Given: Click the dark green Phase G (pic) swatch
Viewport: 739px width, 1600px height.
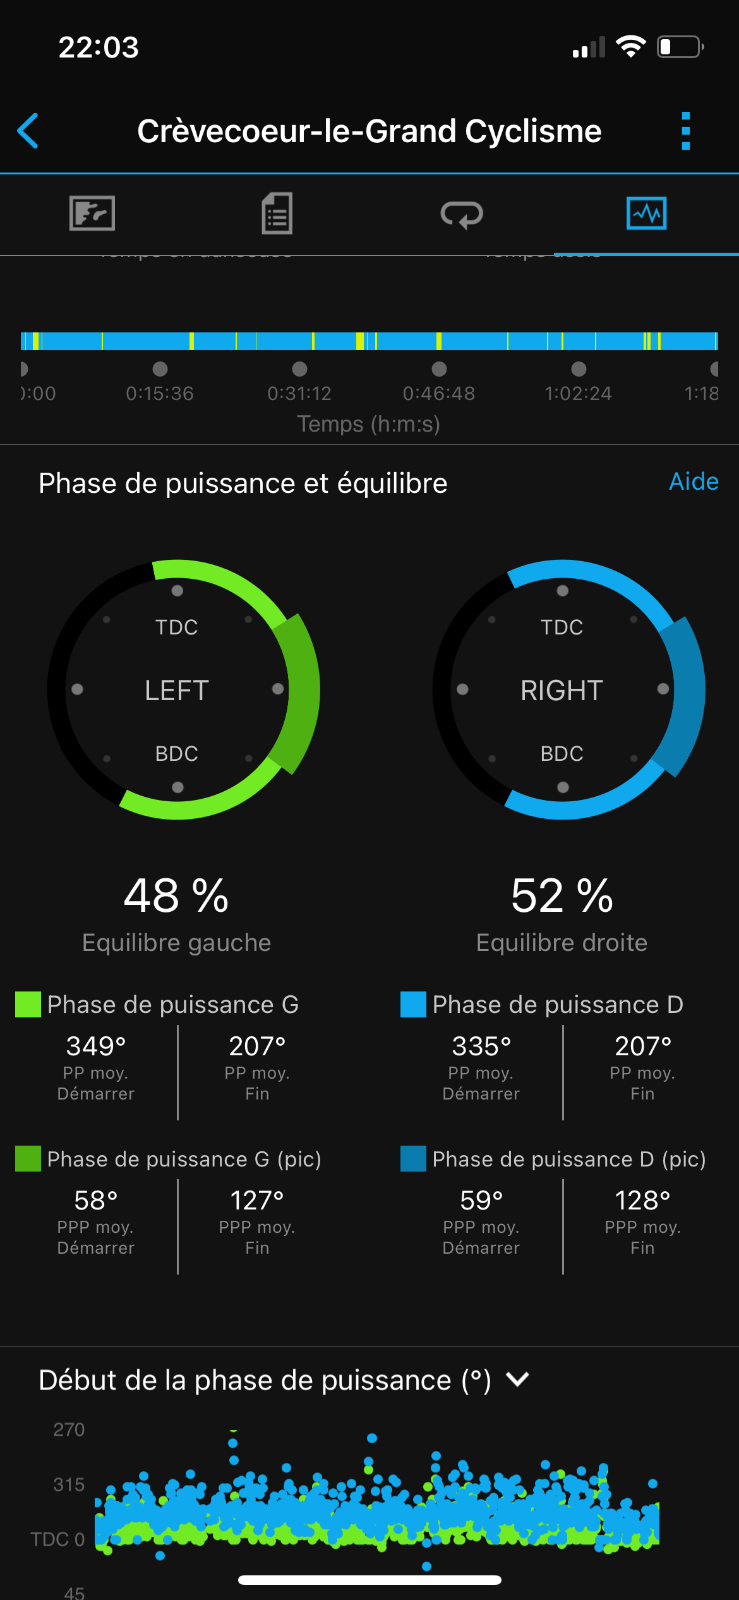Looking at the screenshot, I should pos(28,1158).
